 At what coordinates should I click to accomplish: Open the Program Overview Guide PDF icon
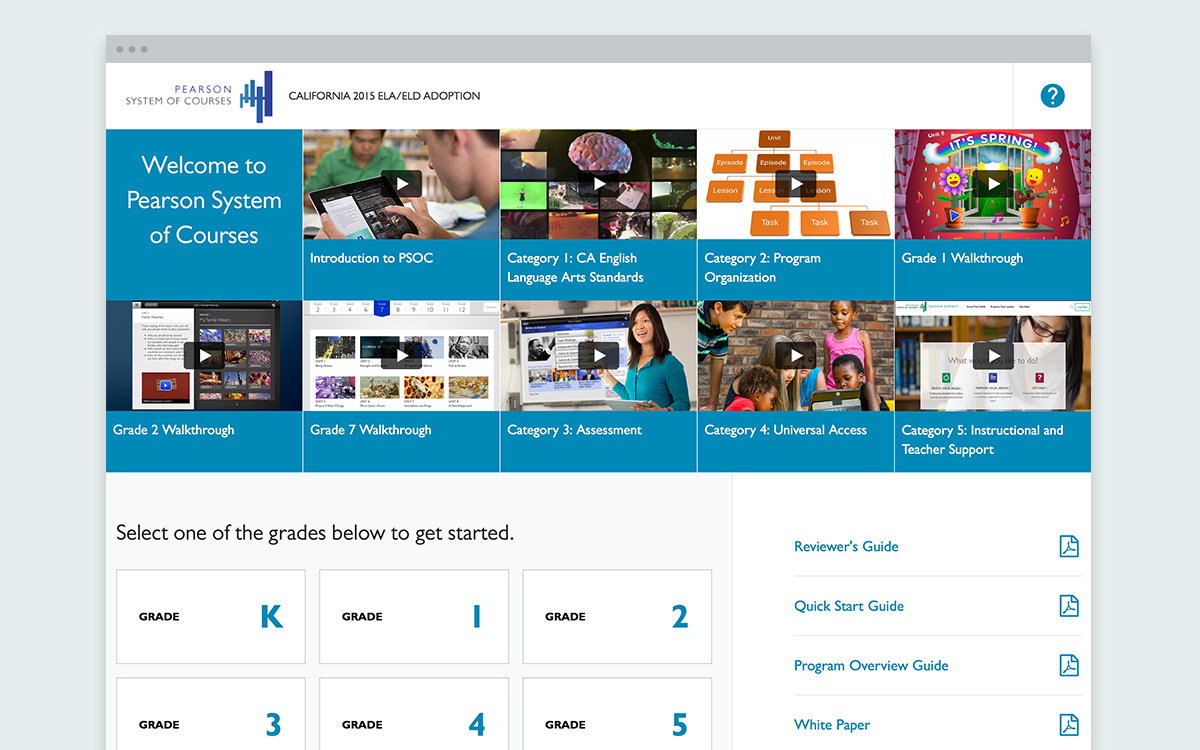point(1069,665)
